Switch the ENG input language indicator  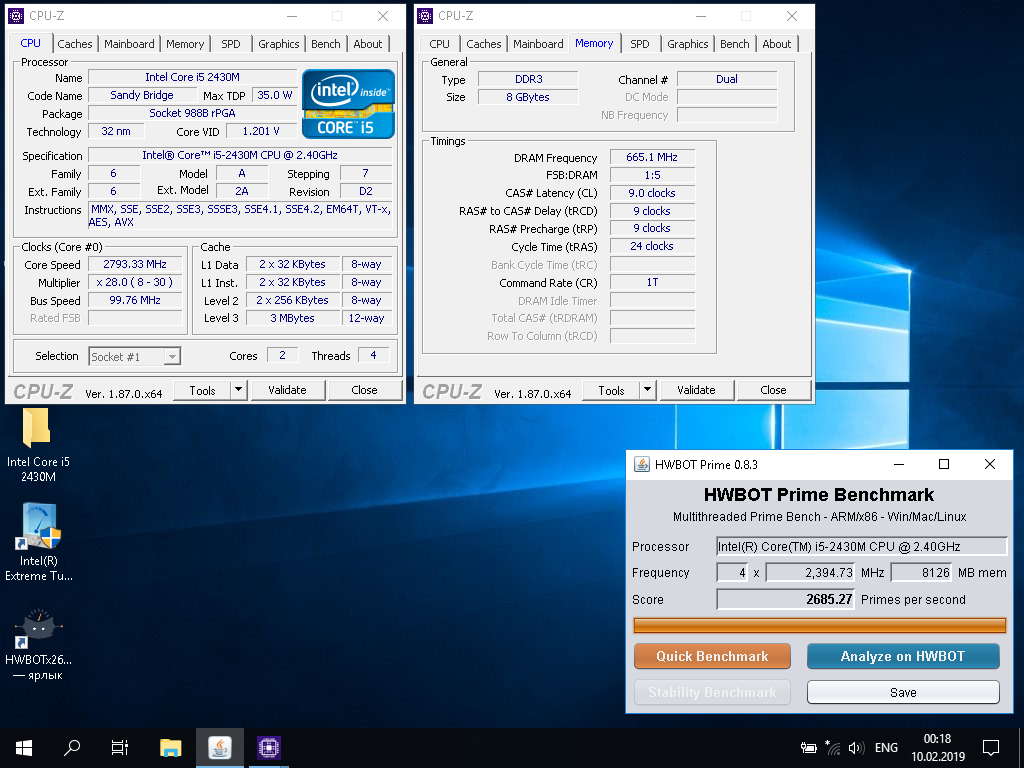click(x=886, y=748)
